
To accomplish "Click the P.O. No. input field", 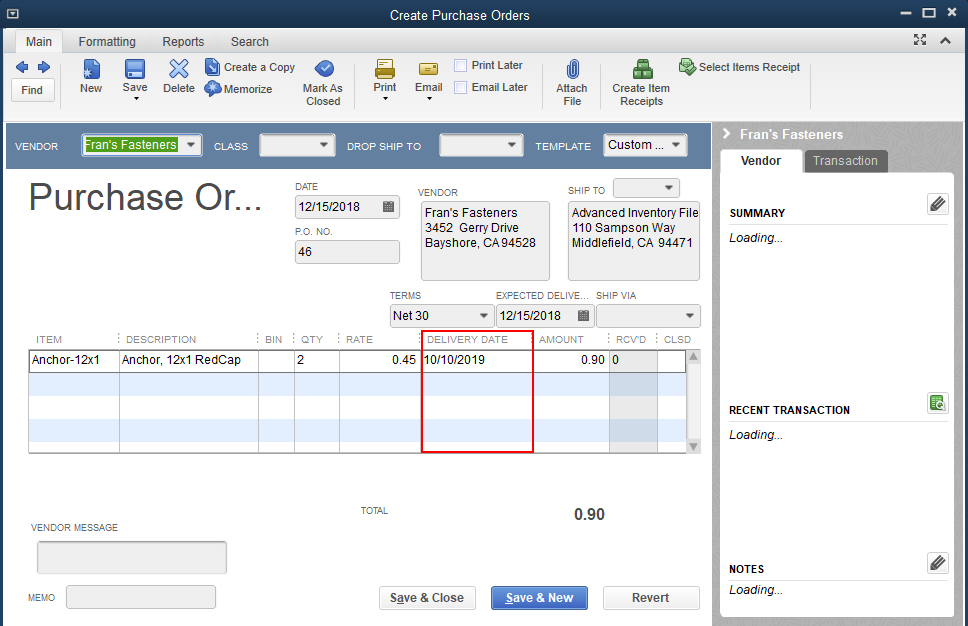I will [347, 252].
